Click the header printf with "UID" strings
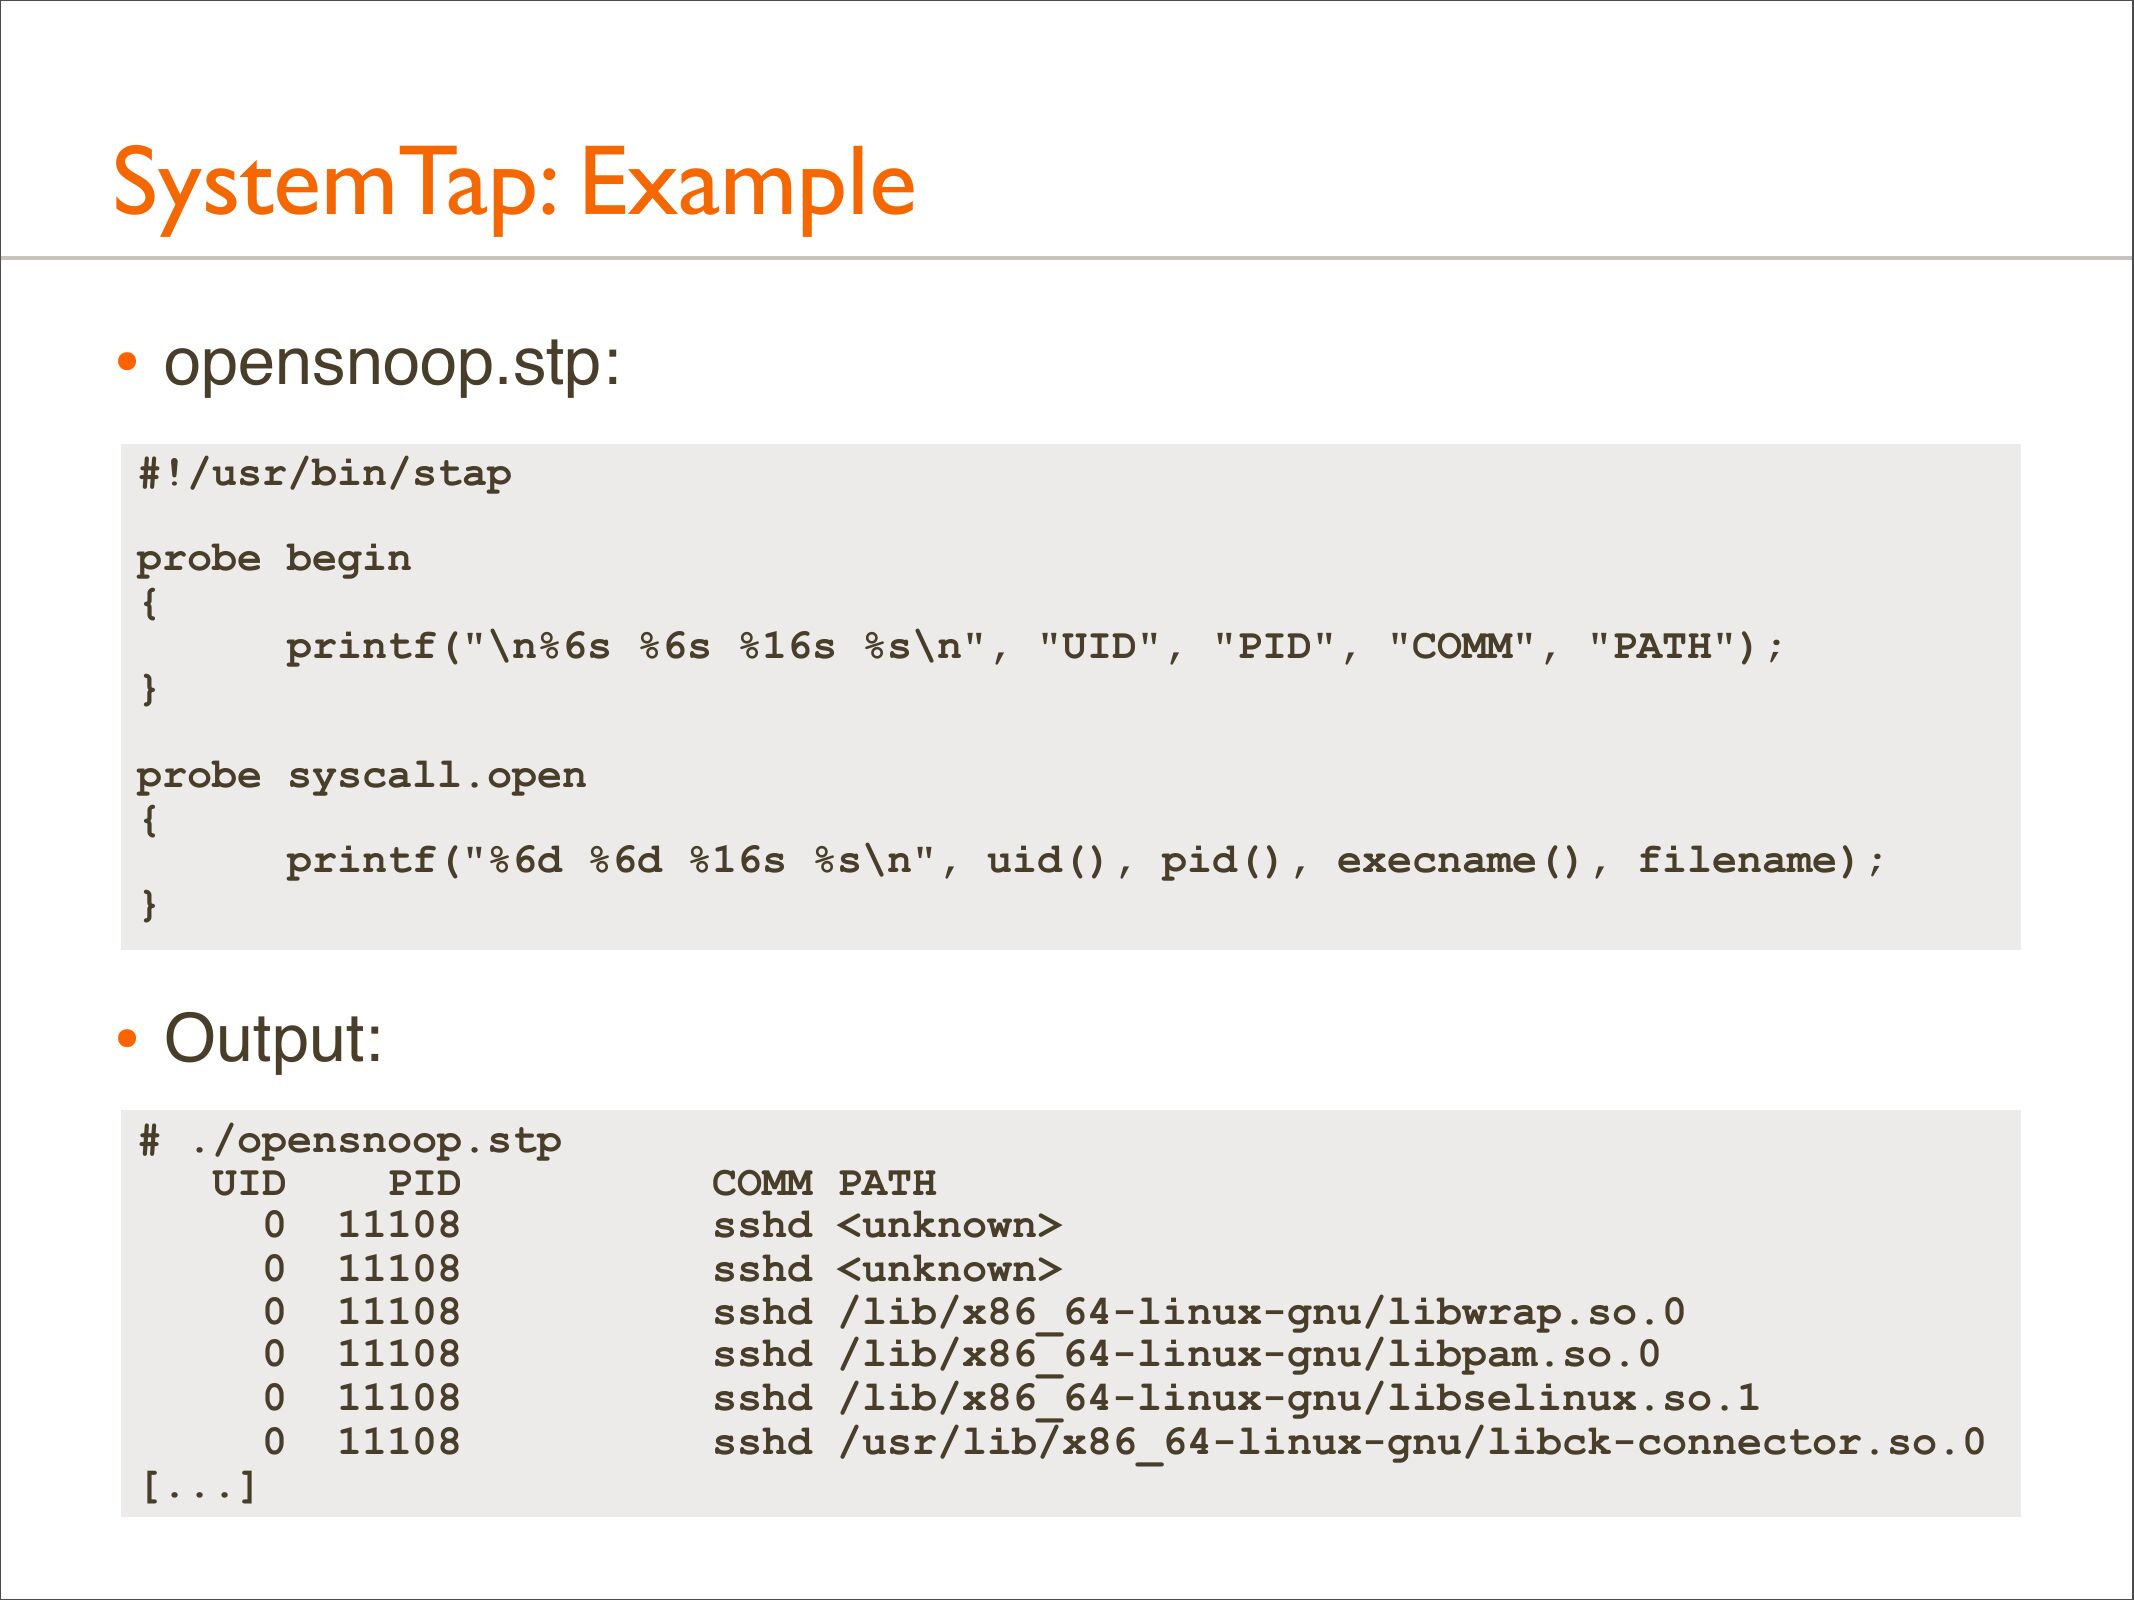2134x1600 pixels. (x=1034, y=646)
